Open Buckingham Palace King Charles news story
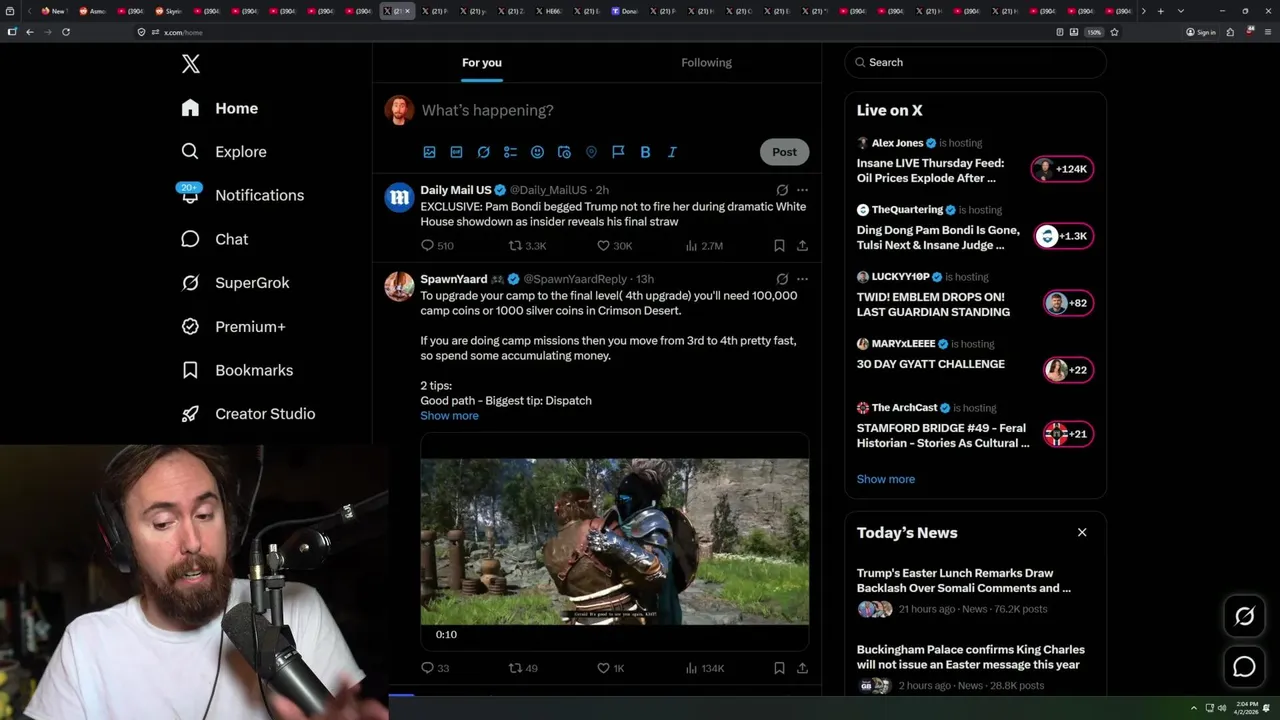The width and height of the screenshot is (1280, 720). 975,670
